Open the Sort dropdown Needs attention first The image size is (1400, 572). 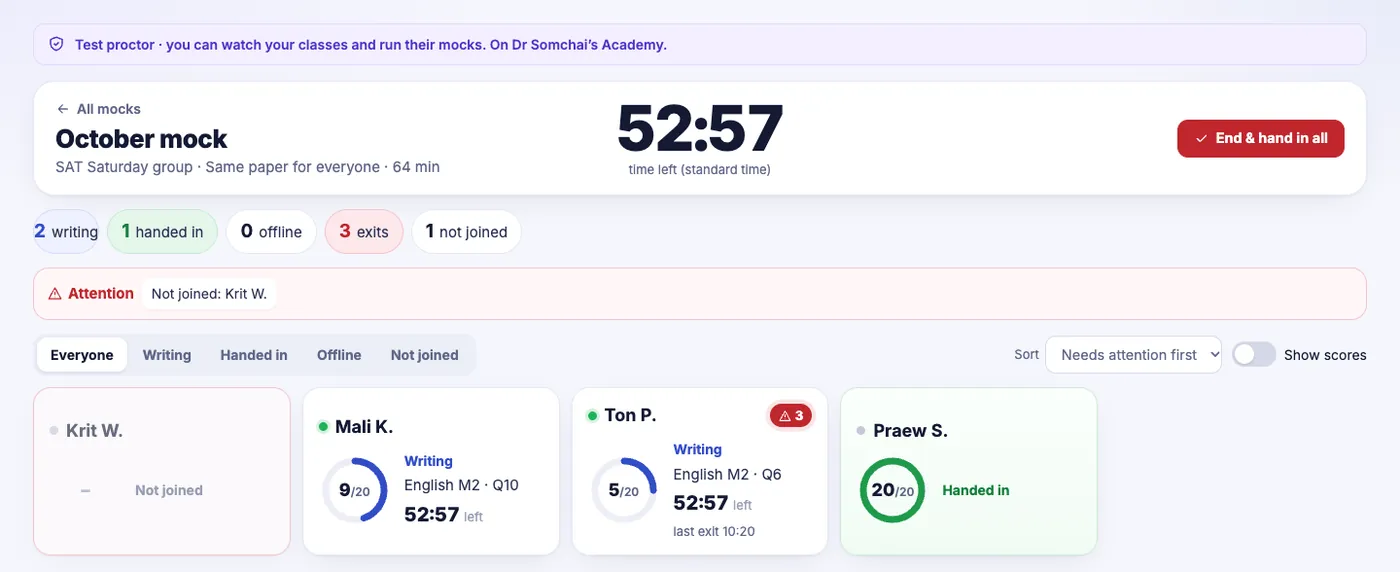[1133, 355]
